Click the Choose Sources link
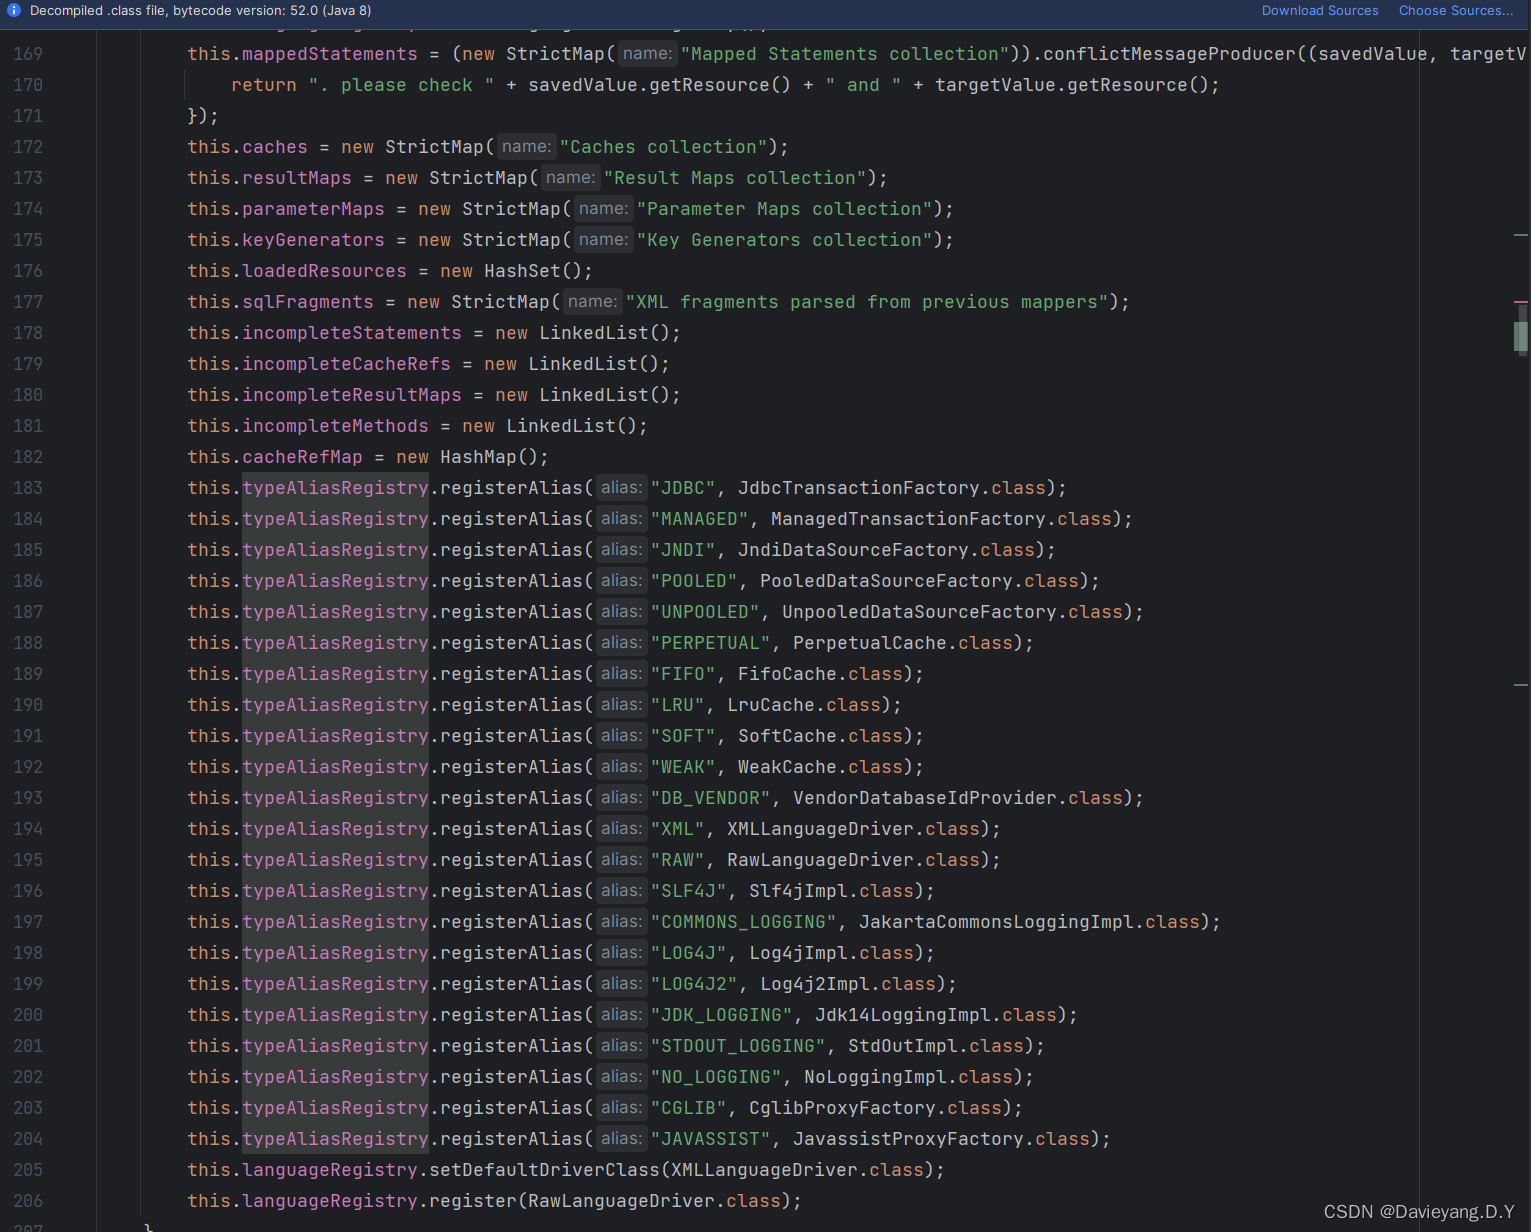Screen dimensions: 1531x1232 point(1456,11)
